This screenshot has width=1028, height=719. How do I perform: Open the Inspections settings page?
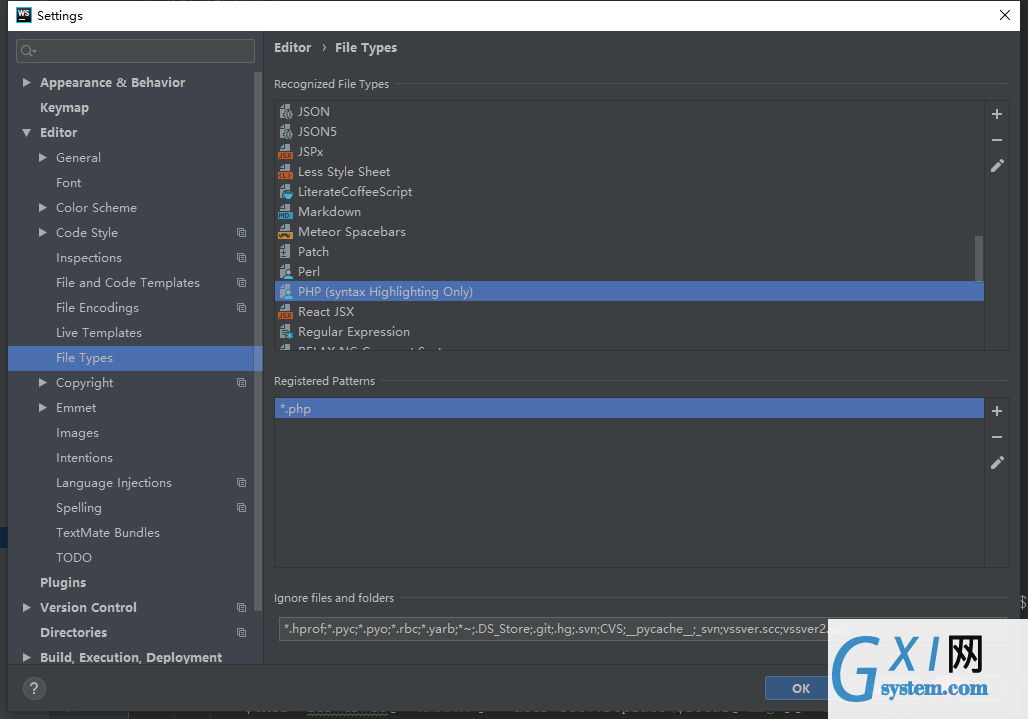(89, 258)
